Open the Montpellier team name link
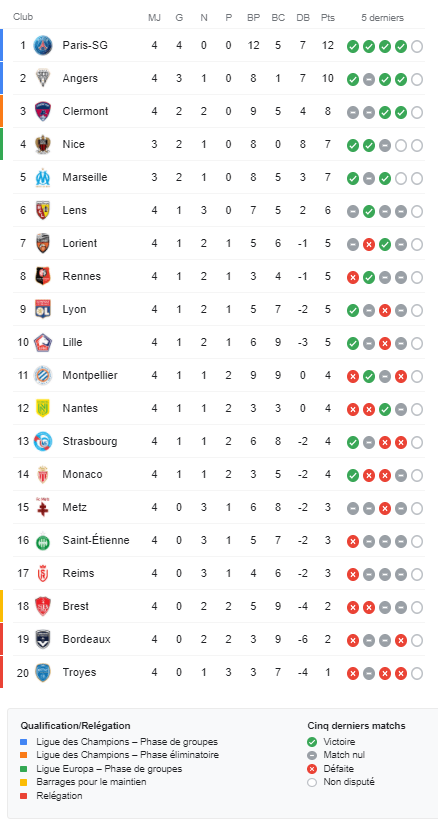The height and width of the screenshot is (819, 438). 90,376
